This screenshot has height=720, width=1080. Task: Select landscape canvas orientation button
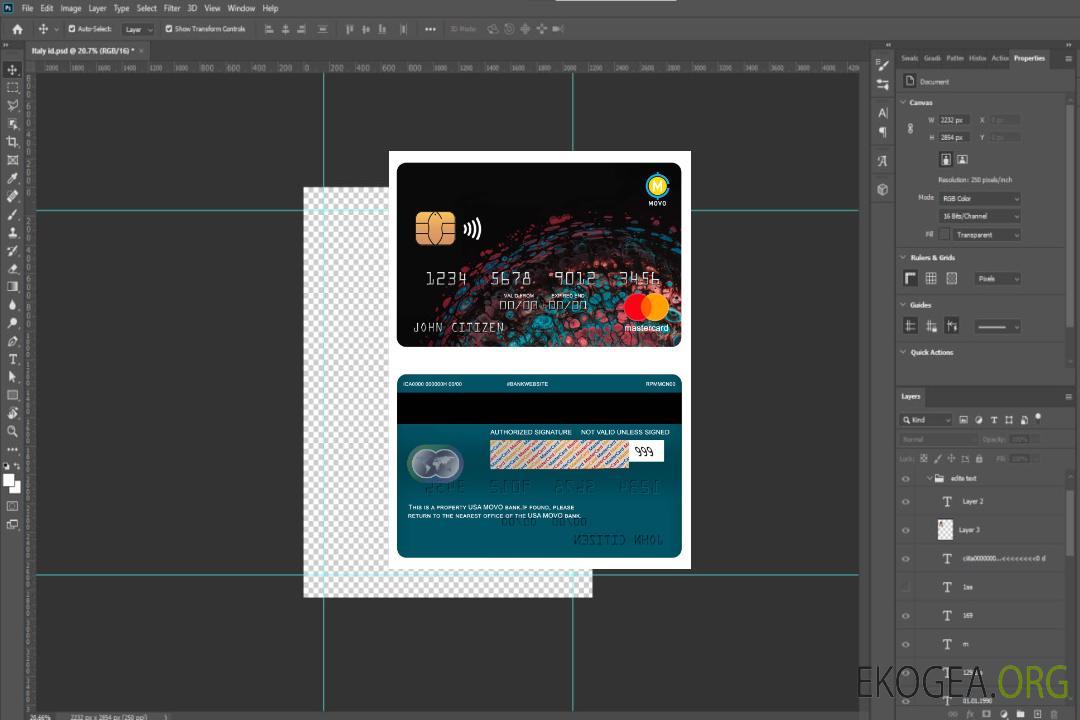(x=962, y=160)
